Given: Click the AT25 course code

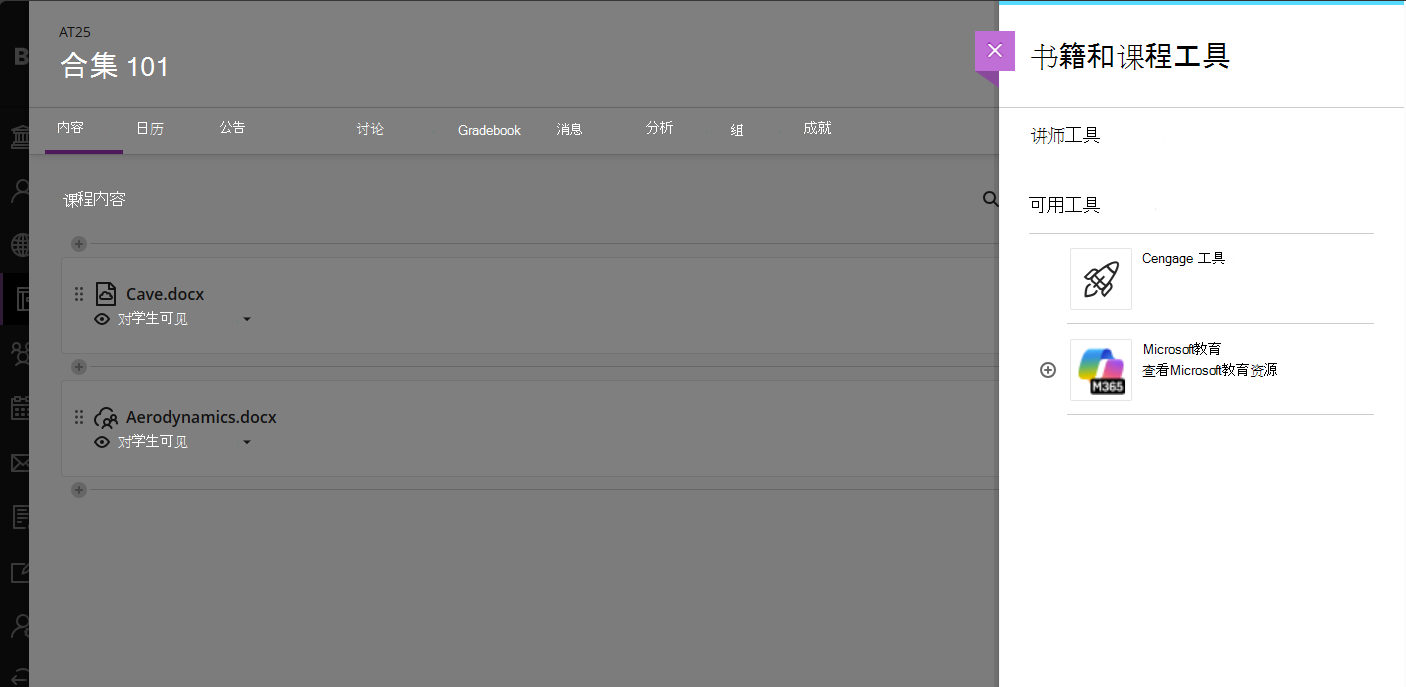Looking at the screenshot, I should (75, 32).
